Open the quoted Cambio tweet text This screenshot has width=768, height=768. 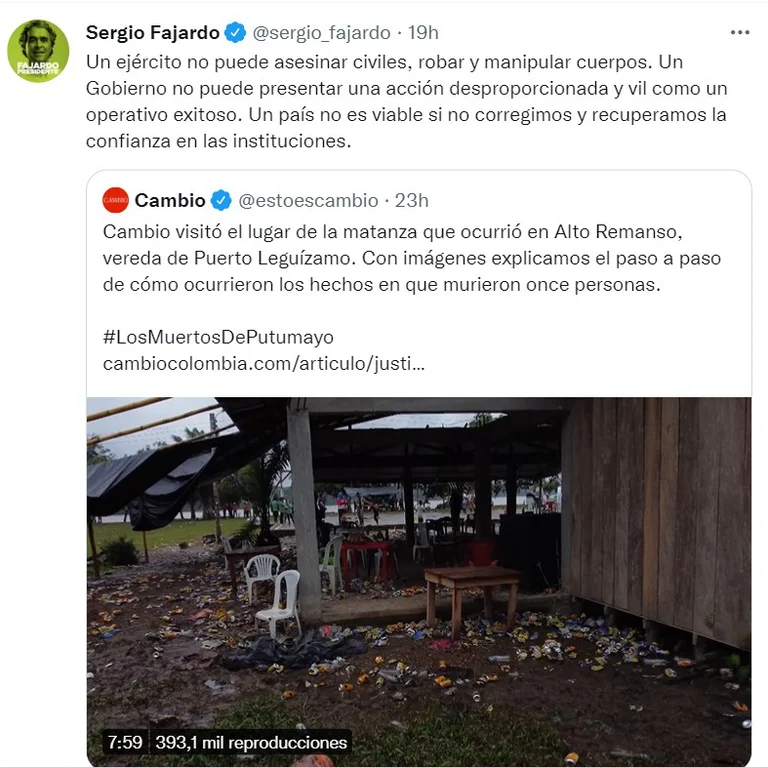(x=411, y=258)
